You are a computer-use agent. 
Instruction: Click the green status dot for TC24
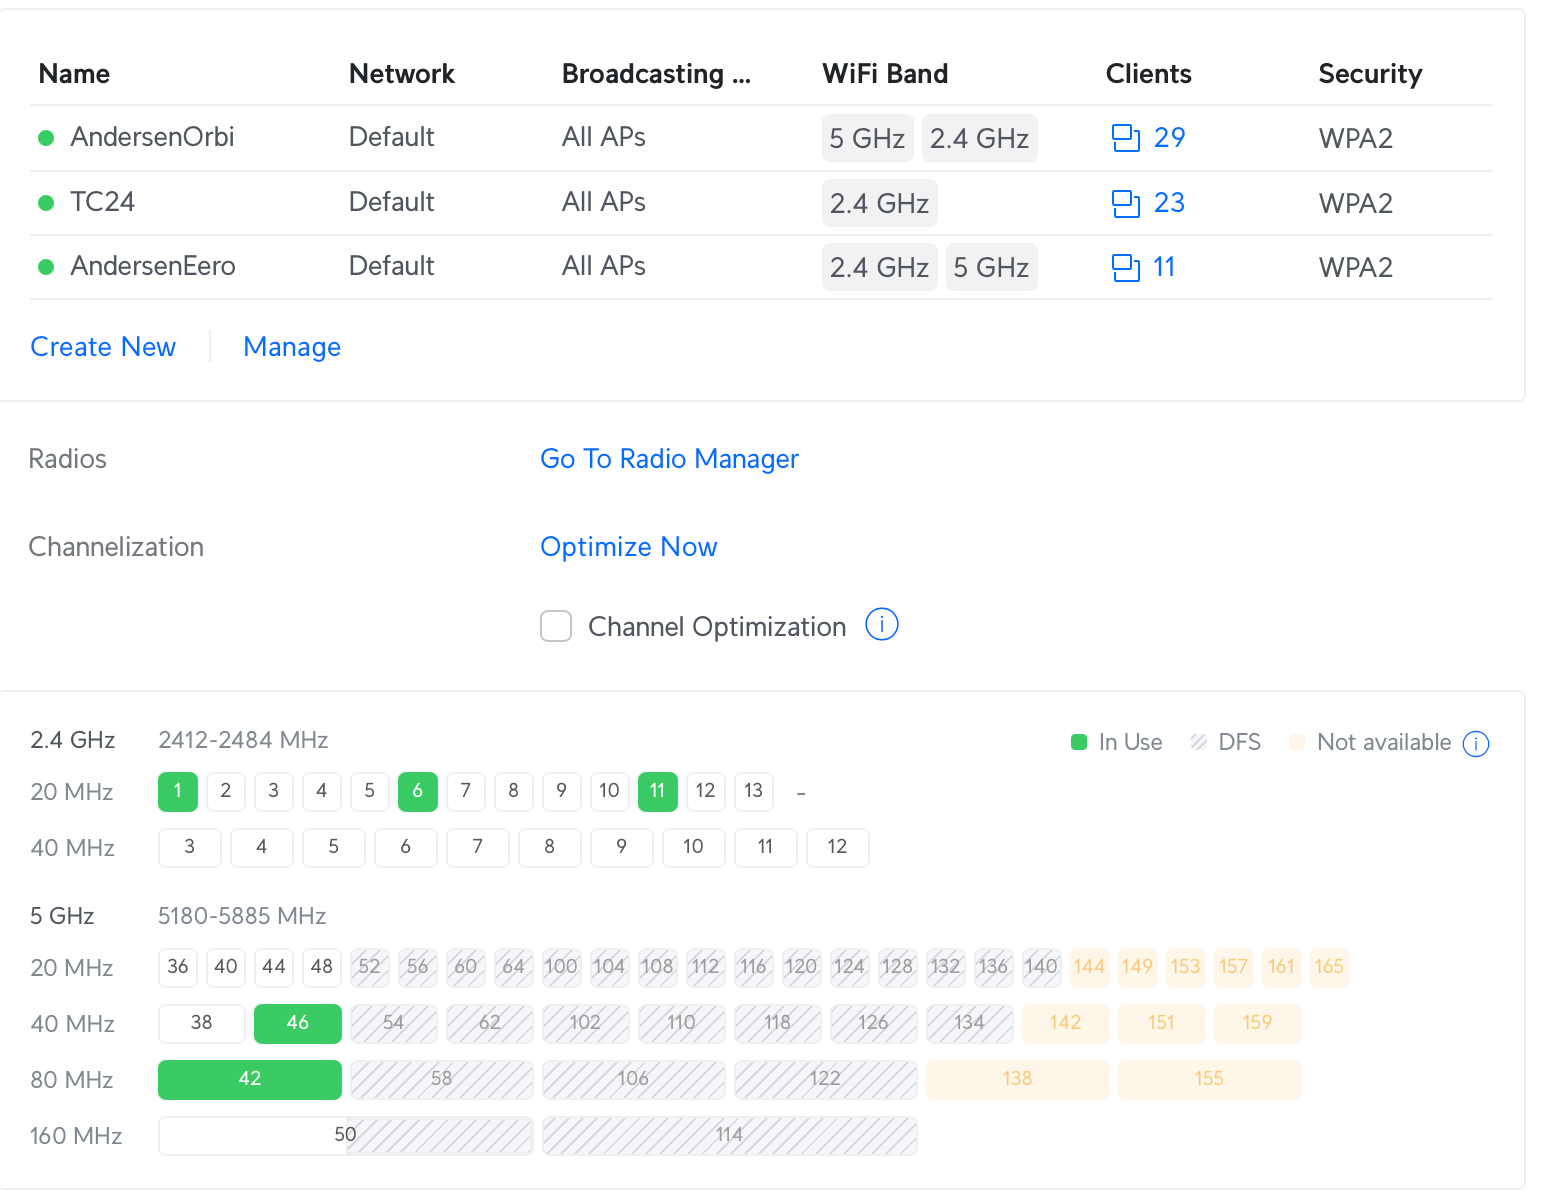pyautogui.click(x=46, y=203)
